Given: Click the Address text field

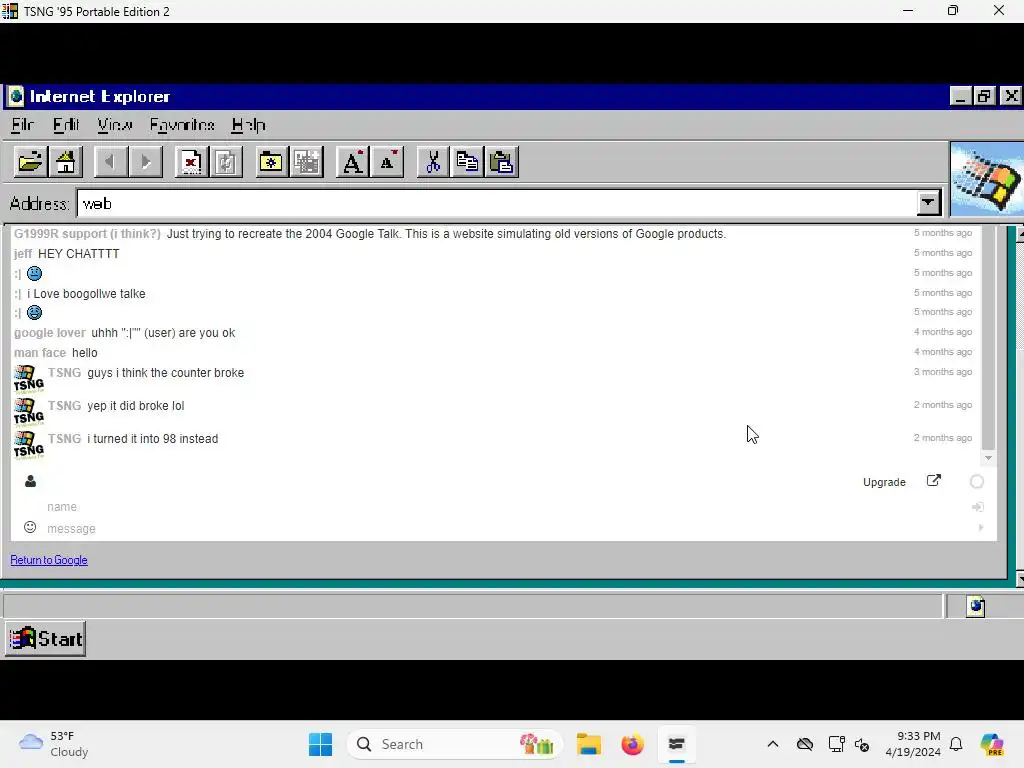Looking at the screenshot, I should click(496, 203).
